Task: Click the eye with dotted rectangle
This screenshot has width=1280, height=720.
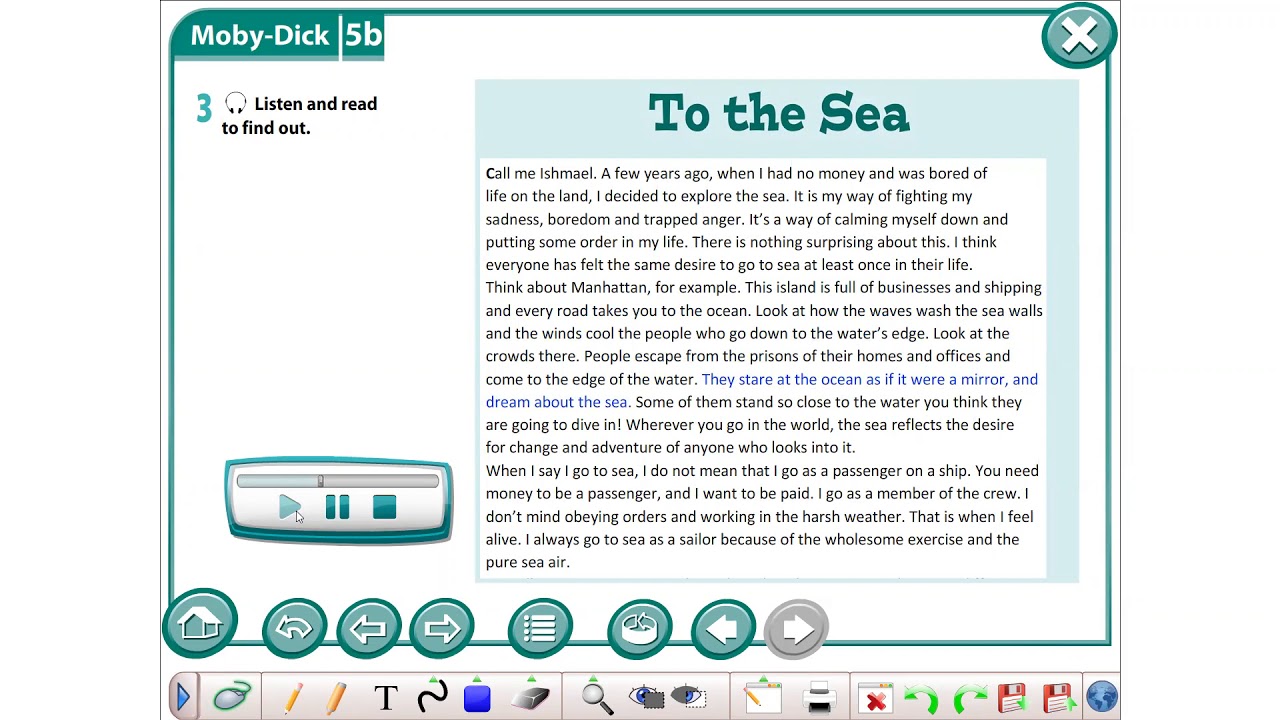Action: pos(688,697)
